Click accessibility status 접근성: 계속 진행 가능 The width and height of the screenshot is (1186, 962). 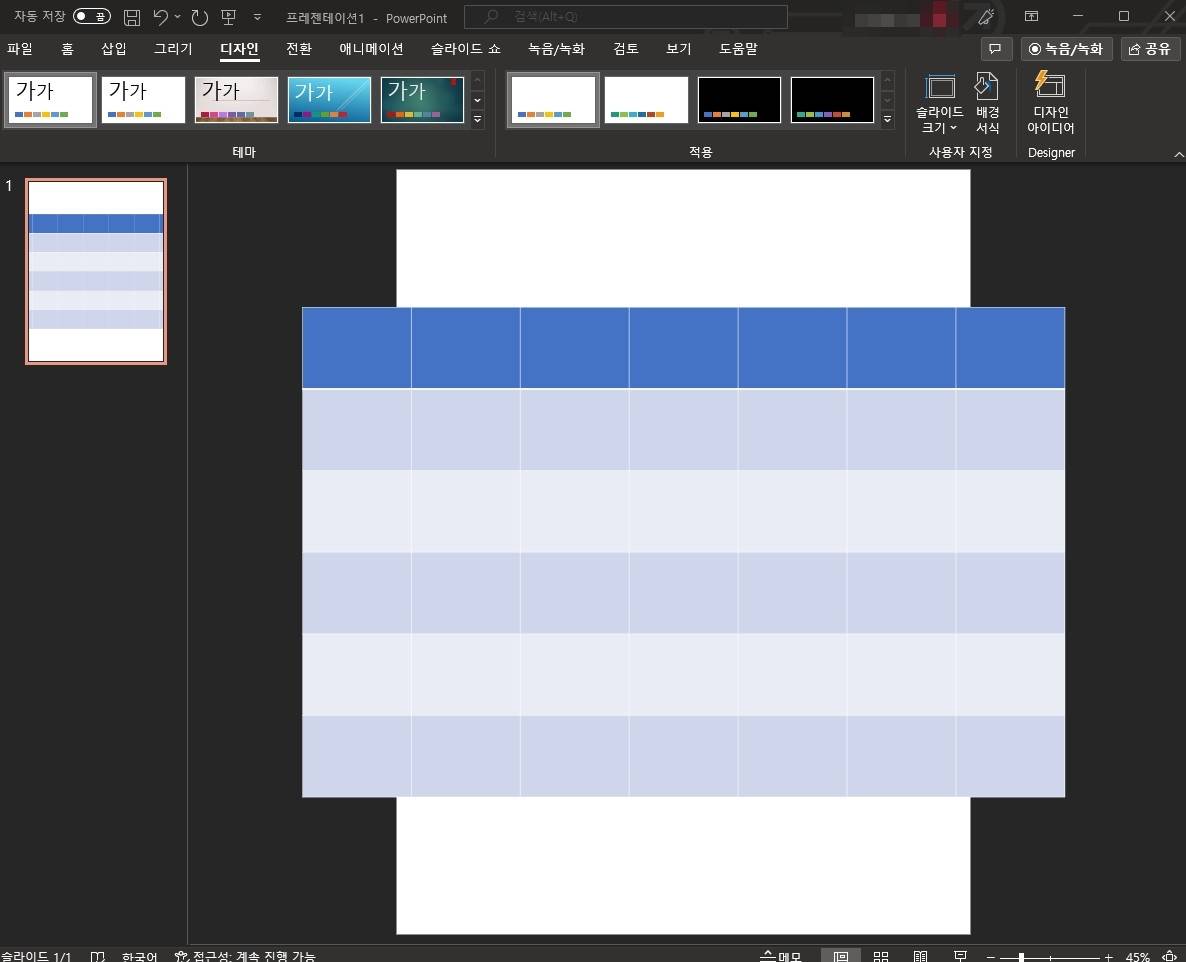coord(245,957)
